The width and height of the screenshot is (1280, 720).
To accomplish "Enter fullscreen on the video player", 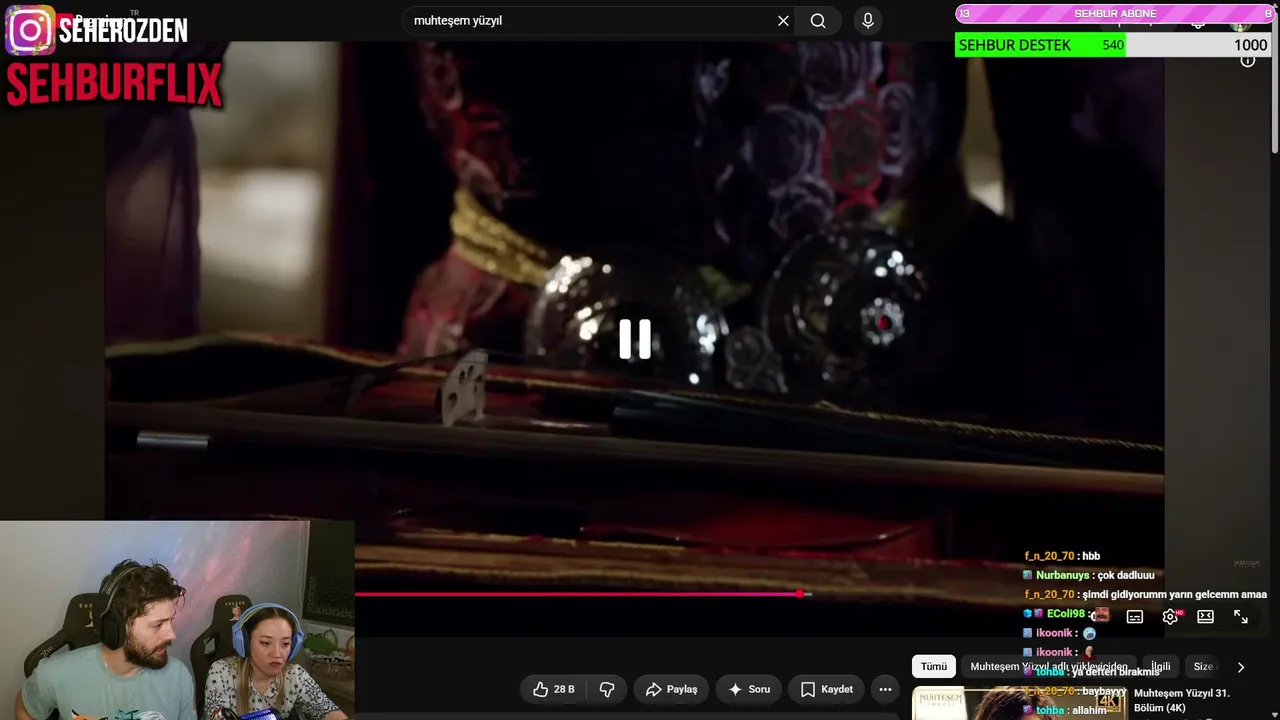I will click(1241, 617).
